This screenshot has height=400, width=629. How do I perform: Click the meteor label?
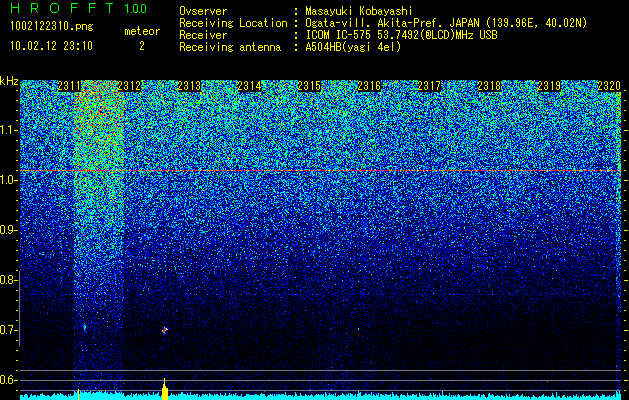[x=142, y=31]
